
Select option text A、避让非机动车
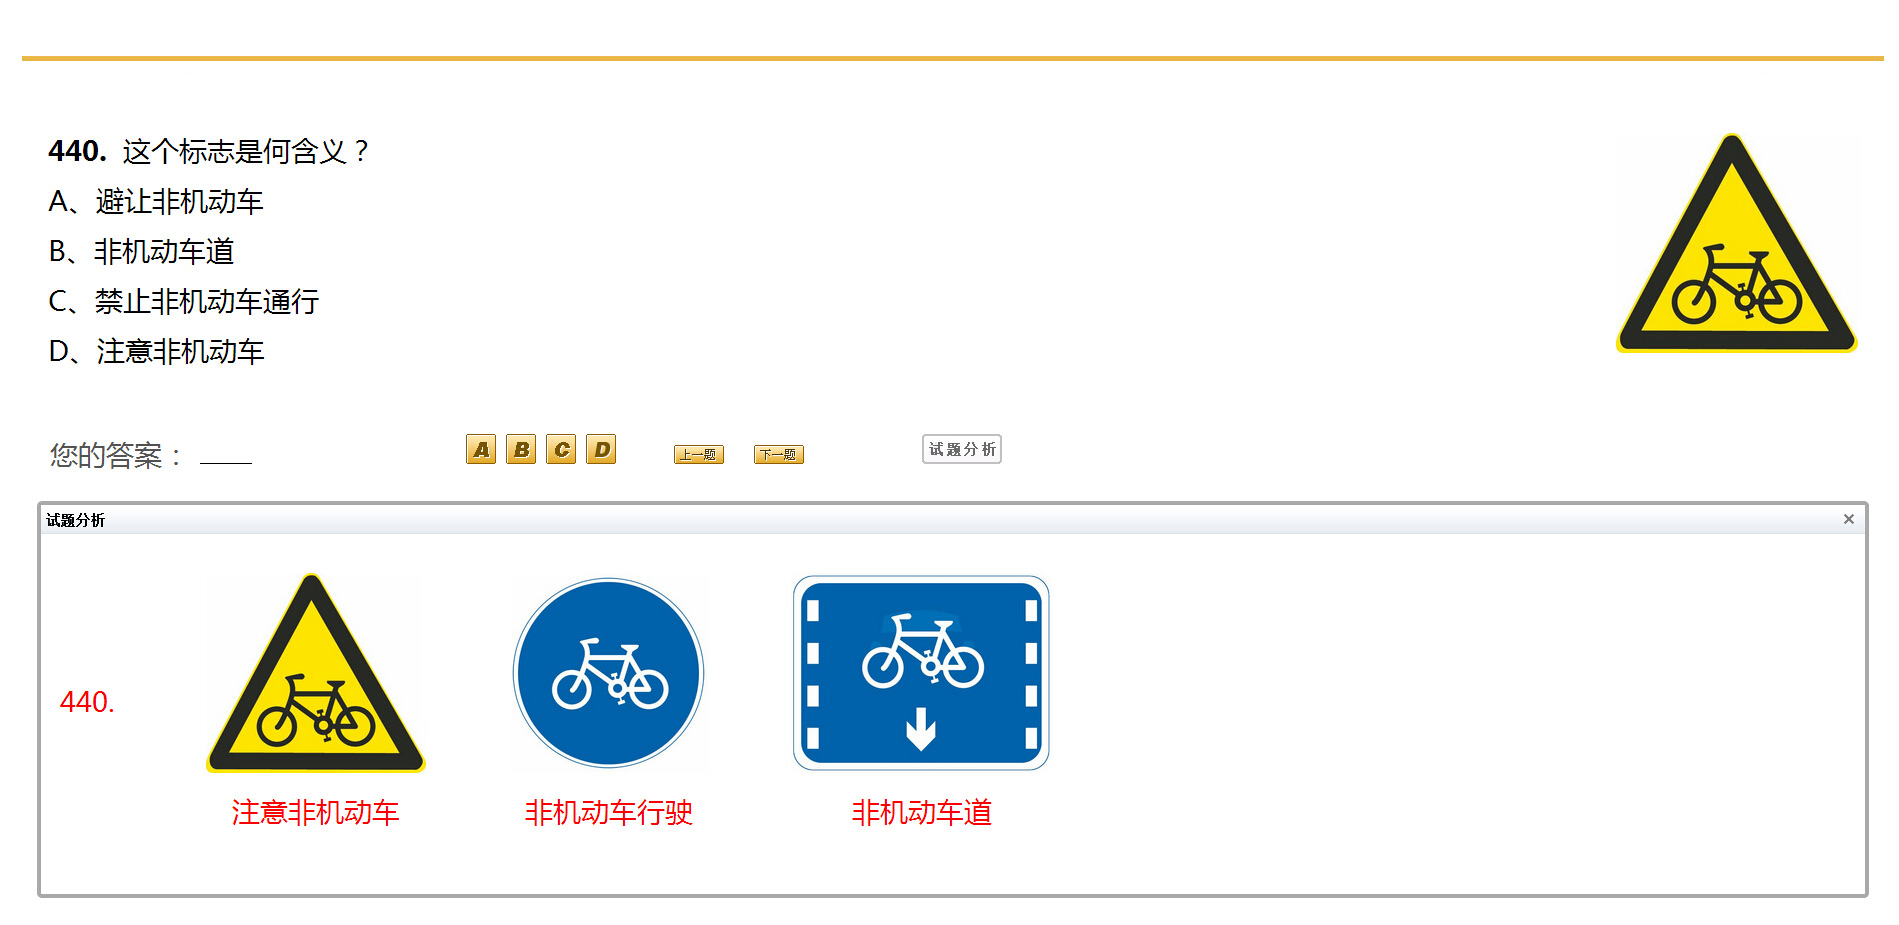pos(156,202)
